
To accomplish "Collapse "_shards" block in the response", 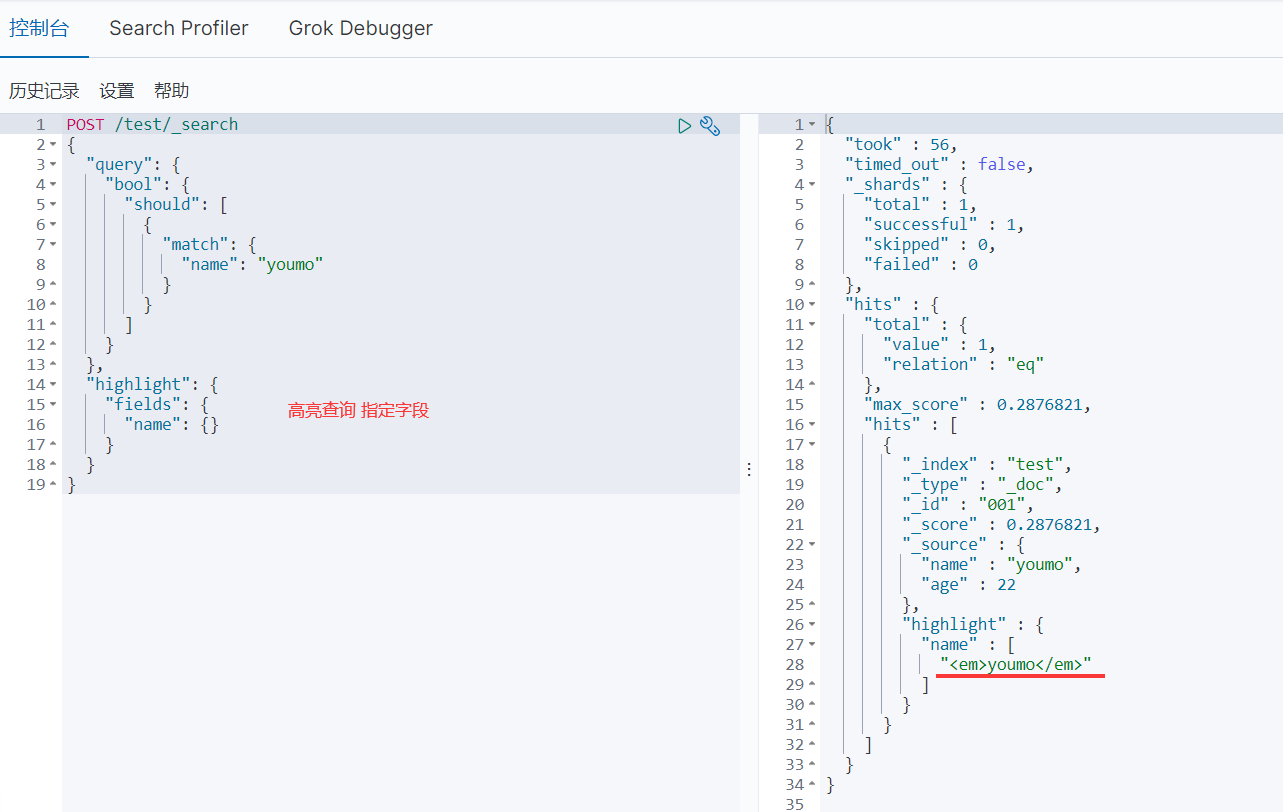I will coord(812,185).
